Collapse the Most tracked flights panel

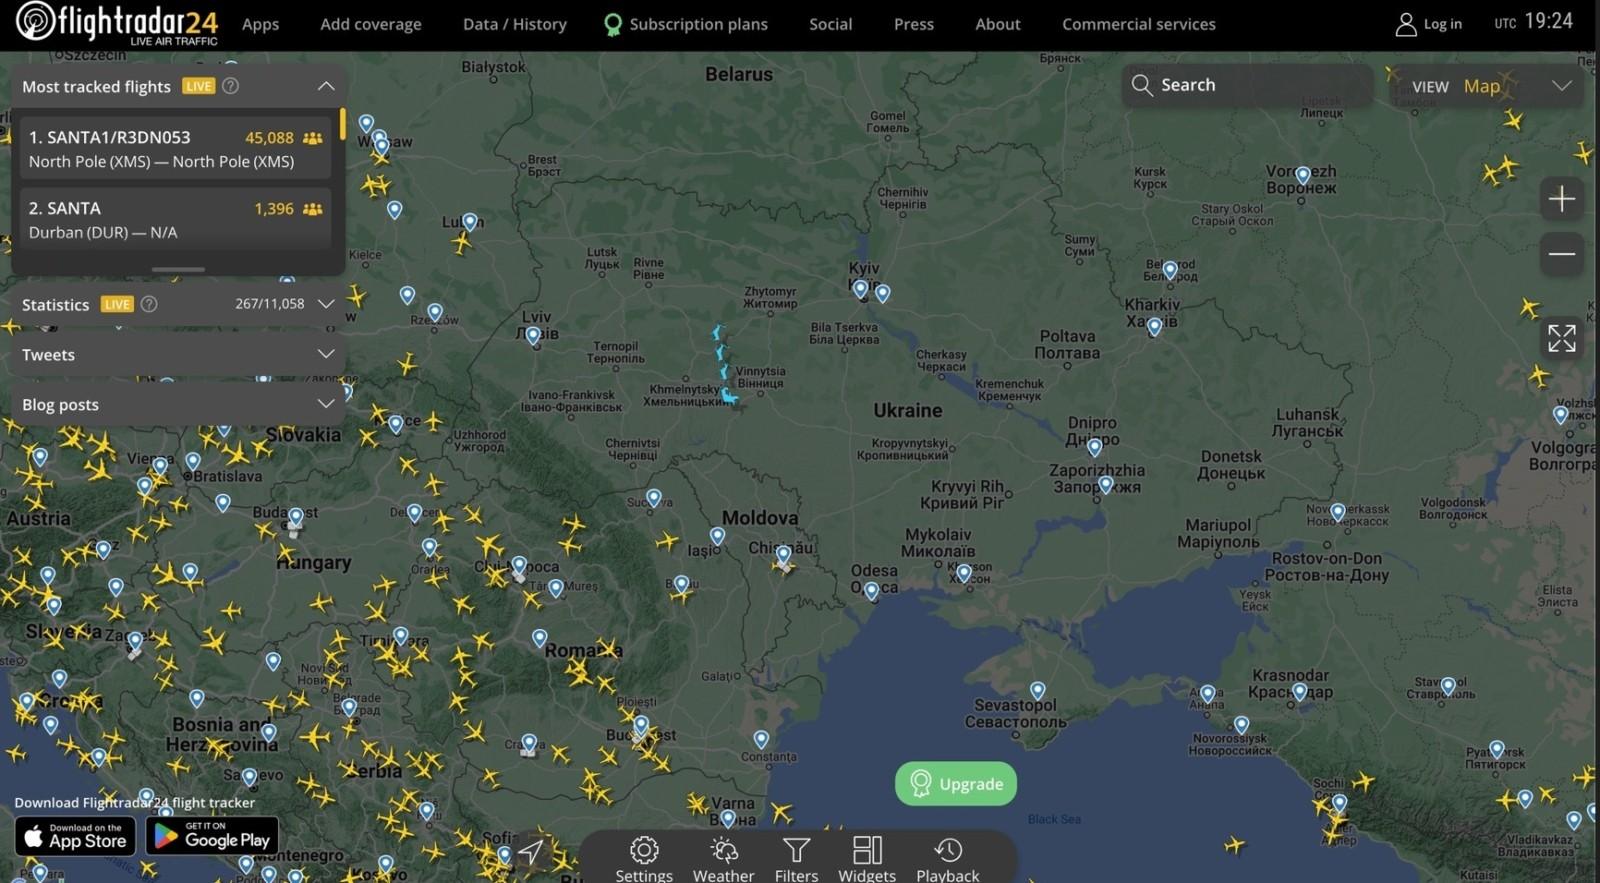point(325,86)
